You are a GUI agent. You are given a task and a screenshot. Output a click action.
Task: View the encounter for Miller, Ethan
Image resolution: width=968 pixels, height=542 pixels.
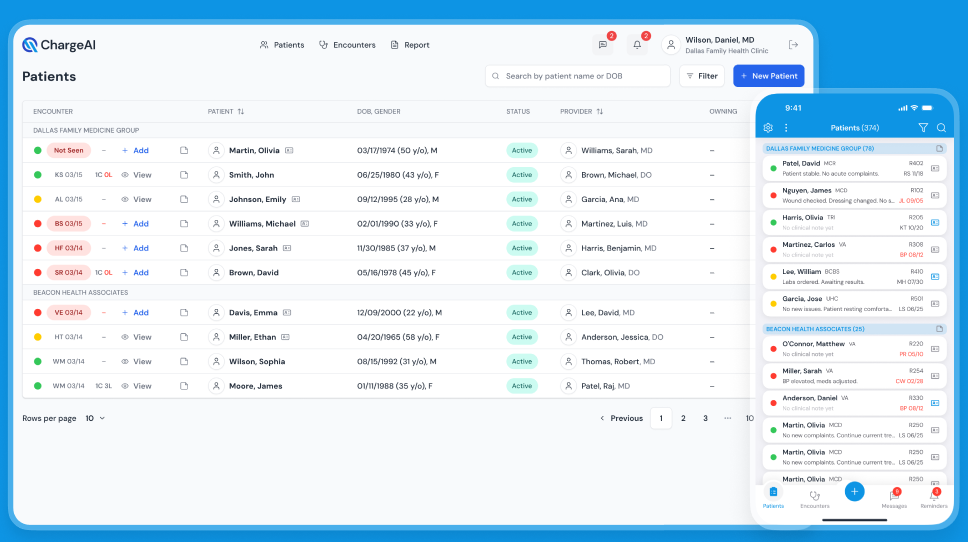point(136,337)
